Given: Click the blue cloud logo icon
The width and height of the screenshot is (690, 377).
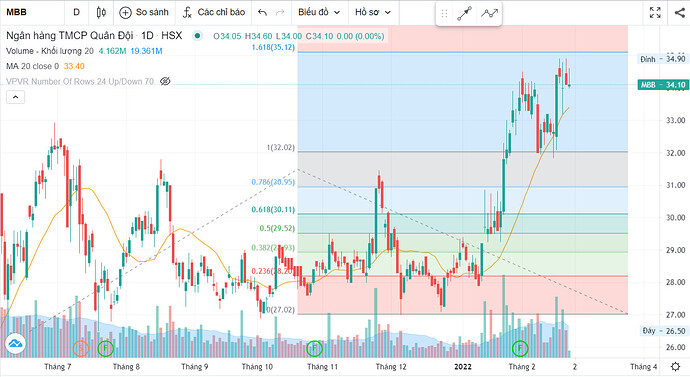Looking at the screenshot, I should [15, 344].
